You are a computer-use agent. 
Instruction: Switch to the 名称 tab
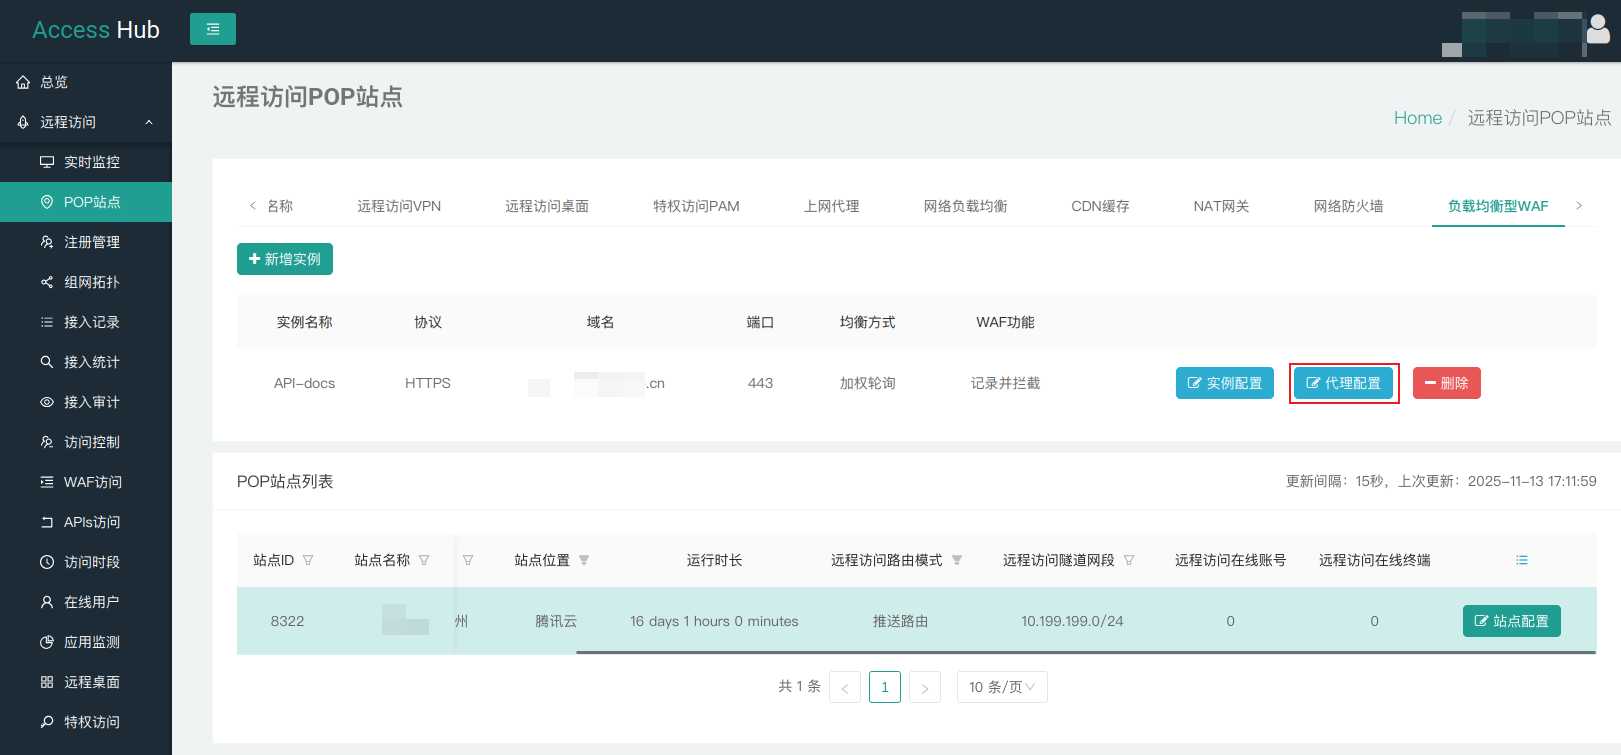(x=280, y=206)
